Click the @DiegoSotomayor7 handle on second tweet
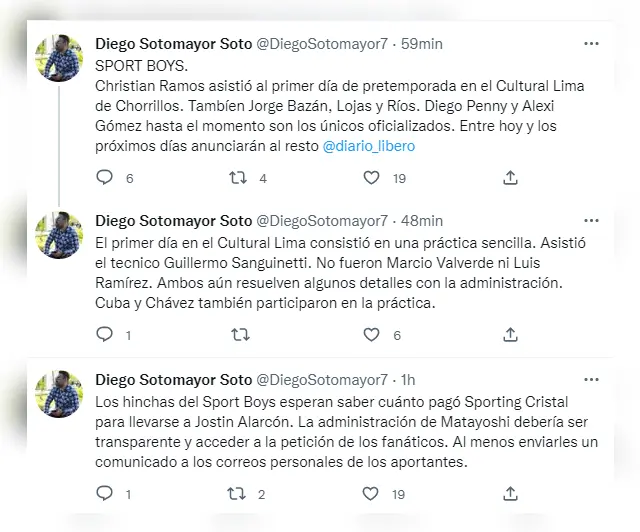Viewport: 640px width, 532px height. click(322, 220)
